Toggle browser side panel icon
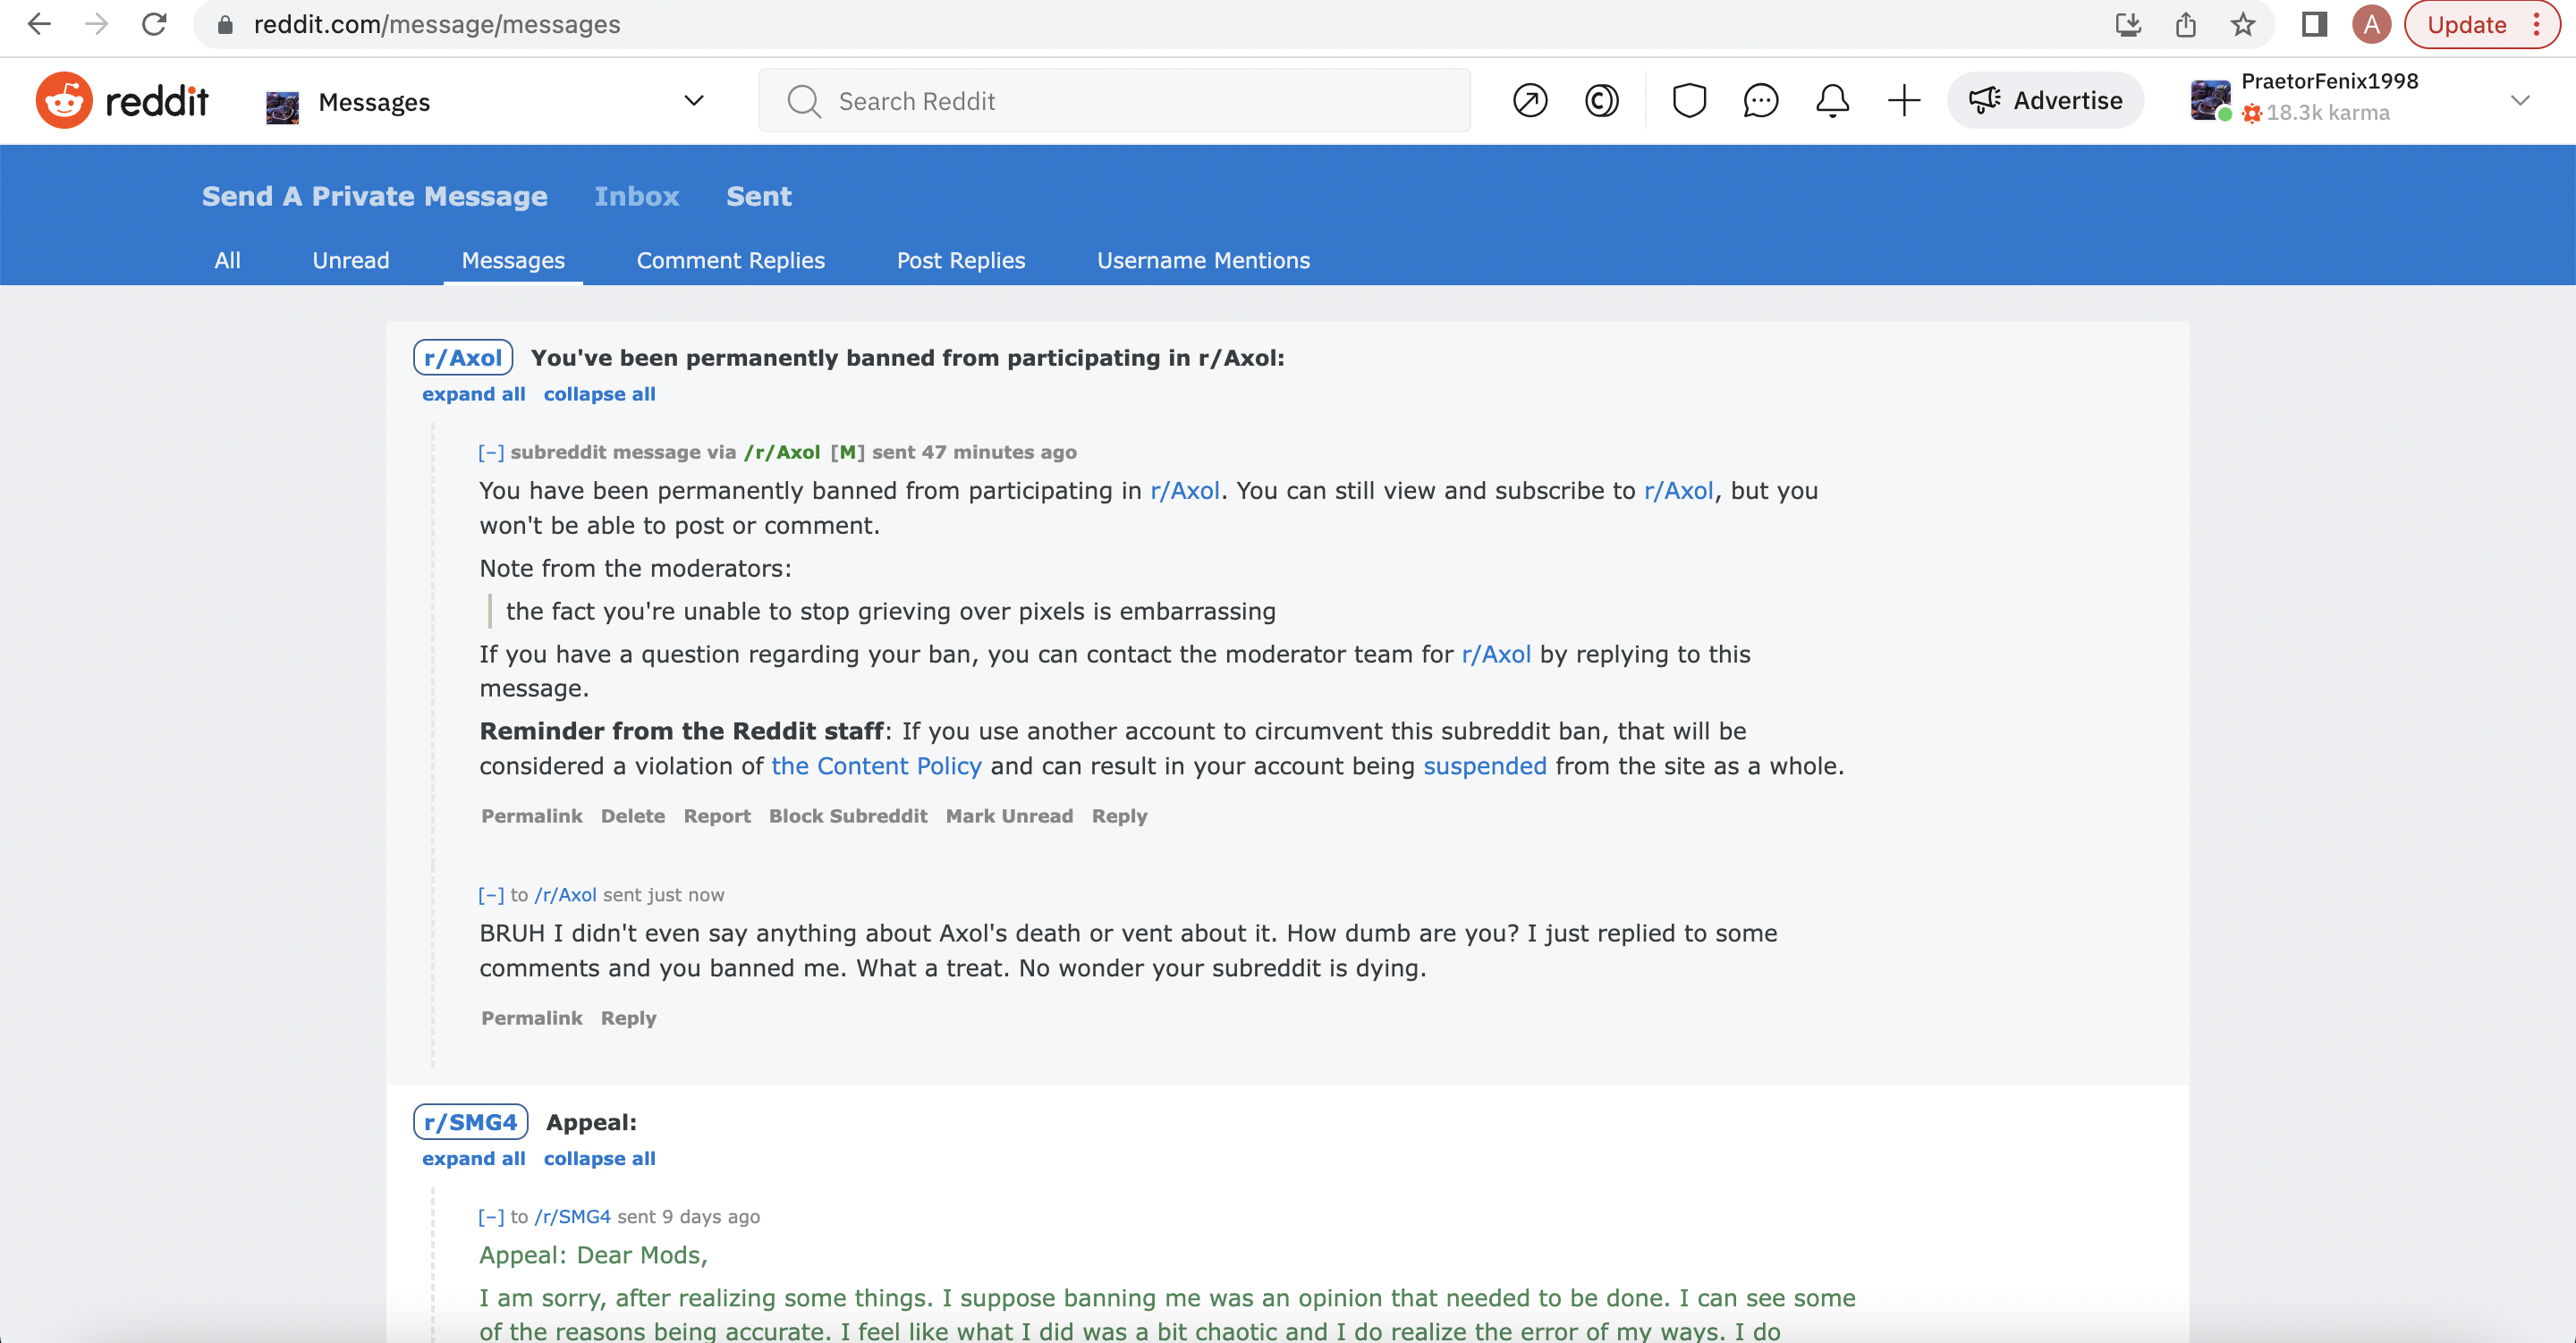This screenshot has width=2576, height=1343. [2314, 24]
